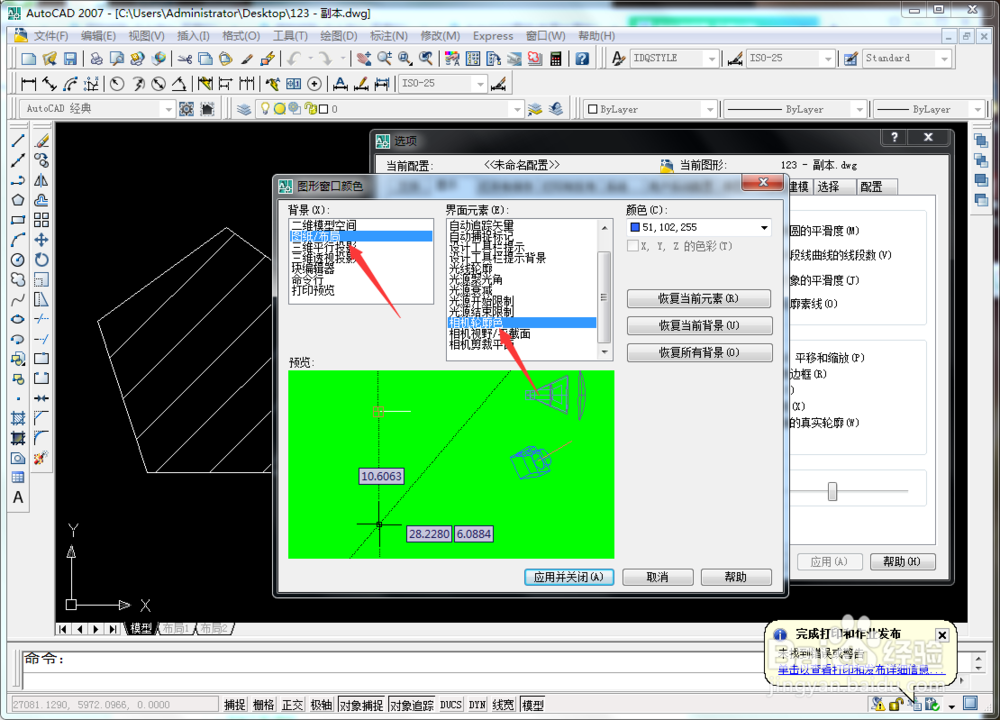Open the 绘图(D) menu
Screen dimensions: 1000x720
pos(339,36)
